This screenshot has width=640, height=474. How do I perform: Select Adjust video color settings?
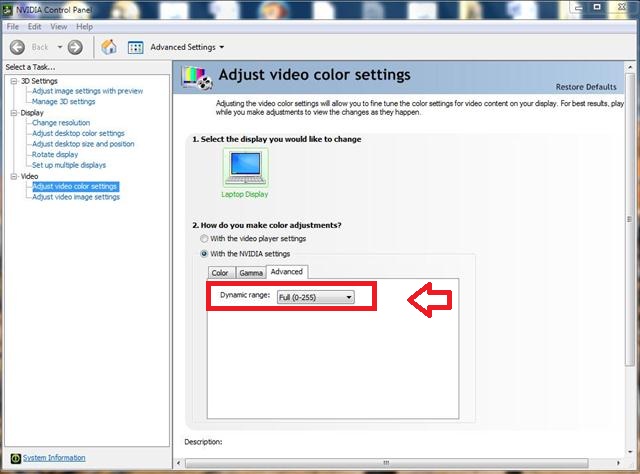76,187
